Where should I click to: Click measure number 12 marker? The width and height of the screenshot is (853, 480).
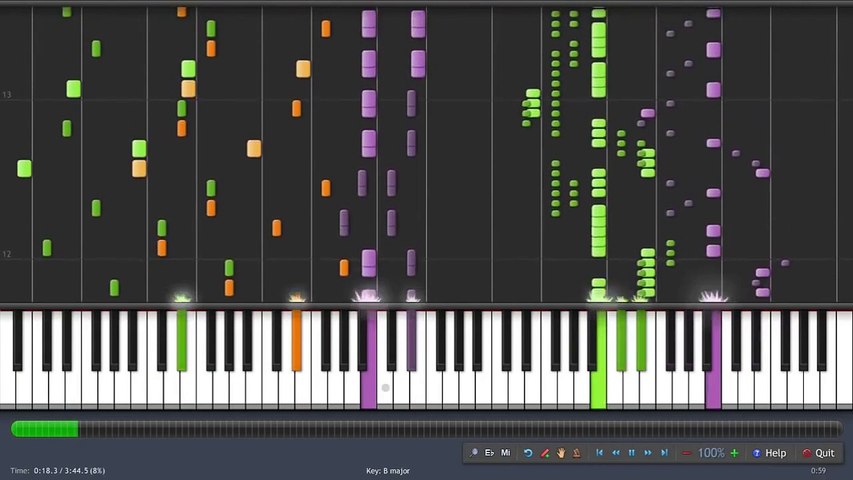click(7, 254)
